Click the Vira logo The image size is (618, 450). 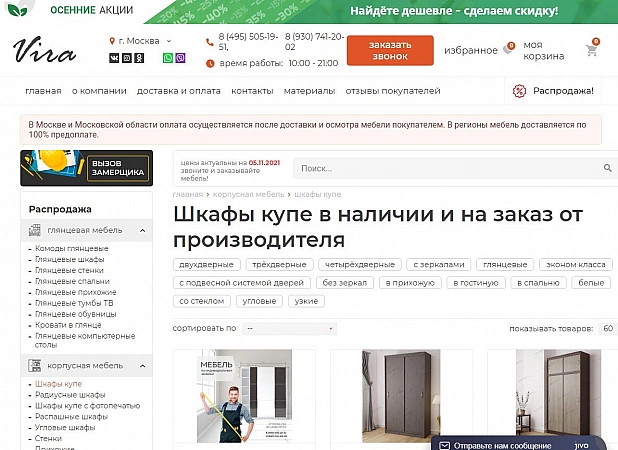click(44, 52)
